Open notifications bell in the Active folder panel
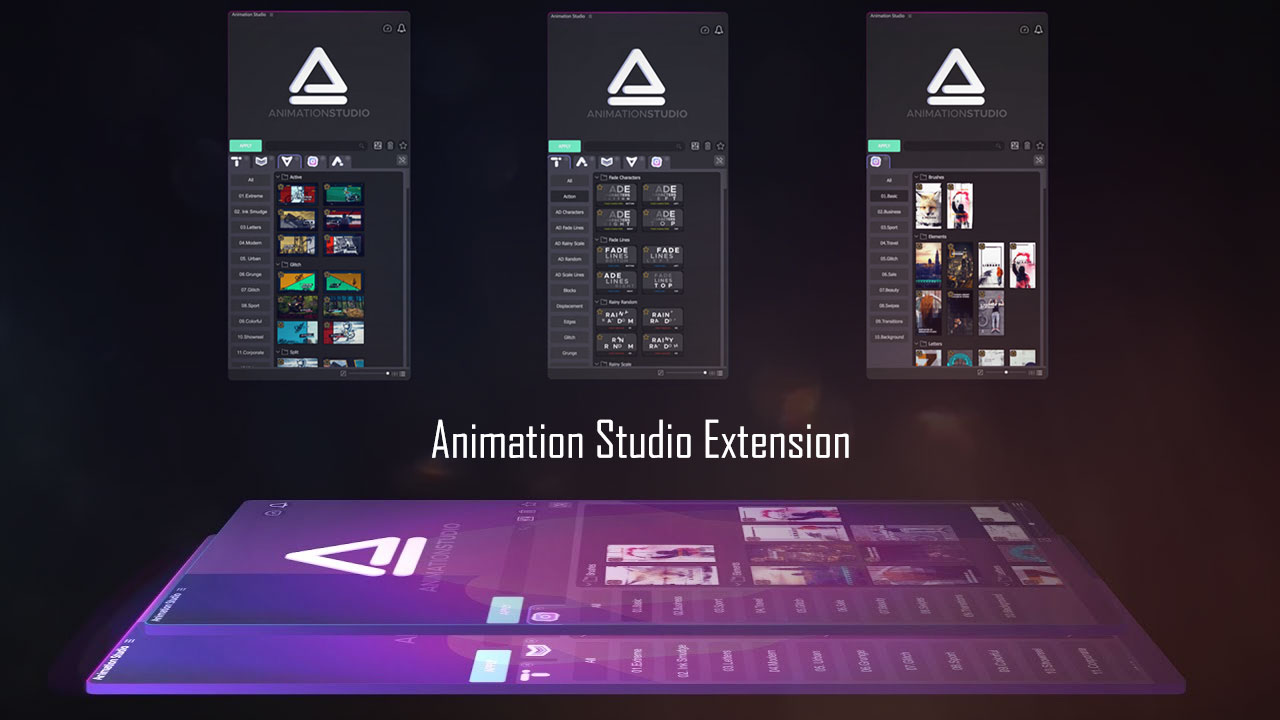 [x=402, y=29]
